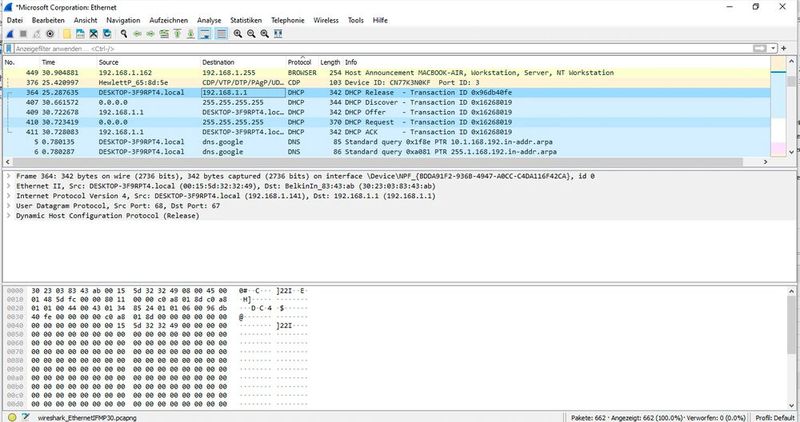Open the display filter bookmark menu
Screen dimensions: 800x422
tap(9, 48)
